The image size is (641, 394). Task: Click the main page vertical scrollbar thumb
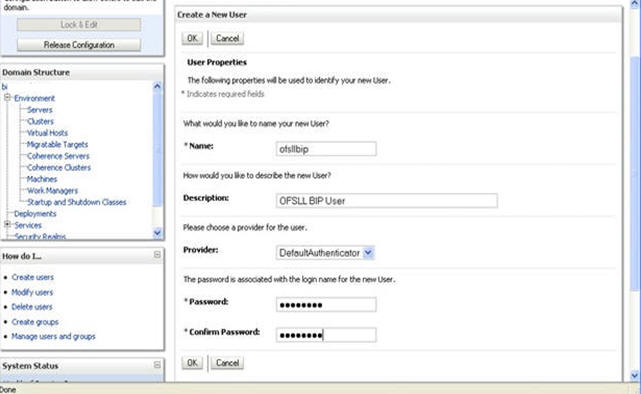(635, 174)
